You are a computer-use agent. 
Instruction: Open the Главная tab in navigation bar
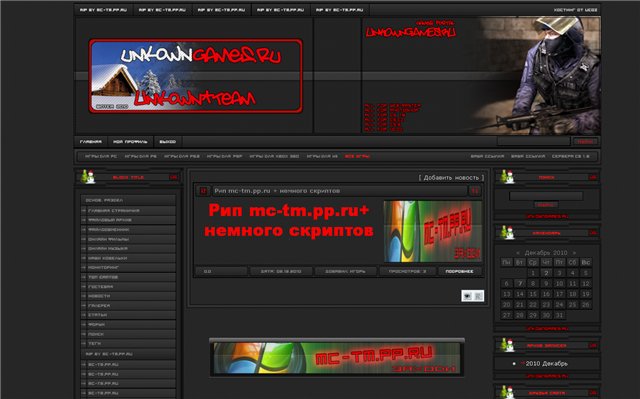pos(91,142)
